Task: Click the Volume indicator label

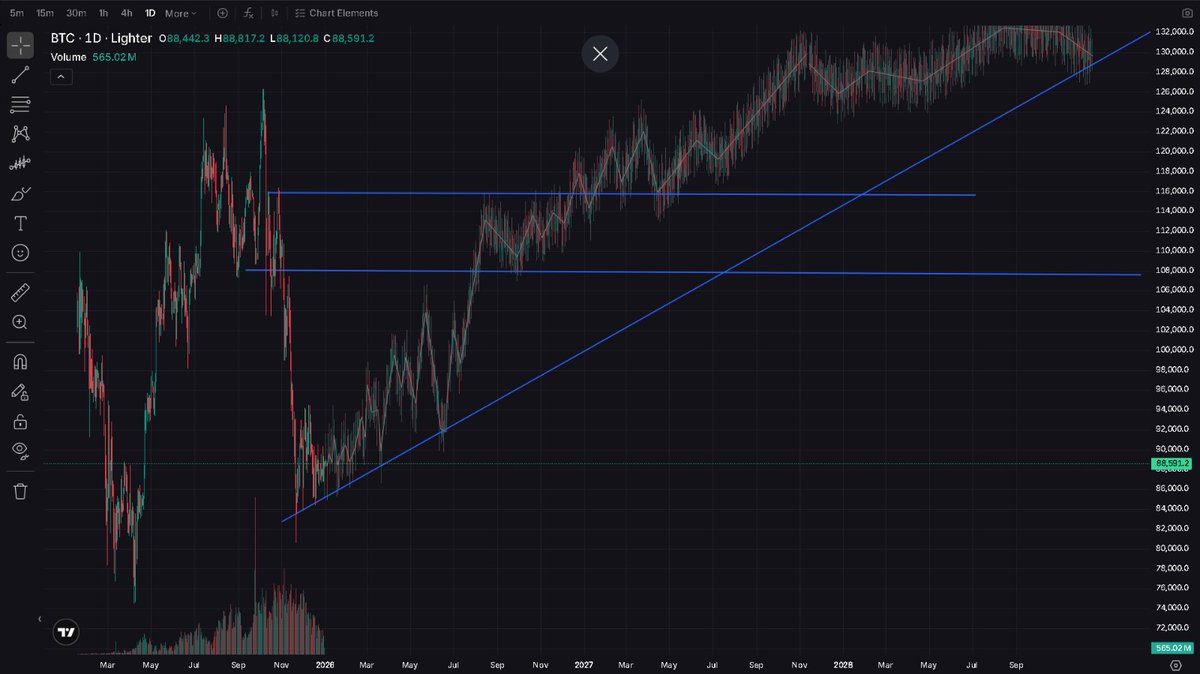Action: pos(68,57)
